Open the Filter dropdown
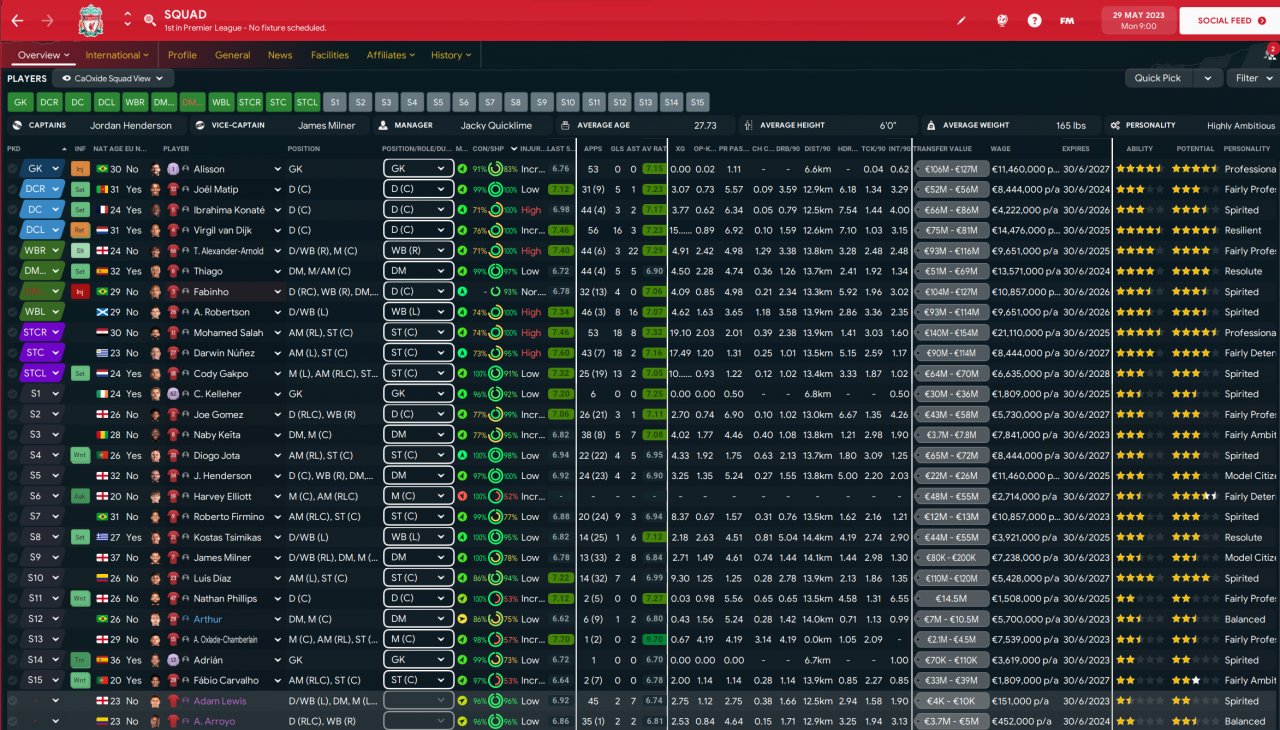The height and width of the screenshot is (730, 1280). tap(1253, 78)
